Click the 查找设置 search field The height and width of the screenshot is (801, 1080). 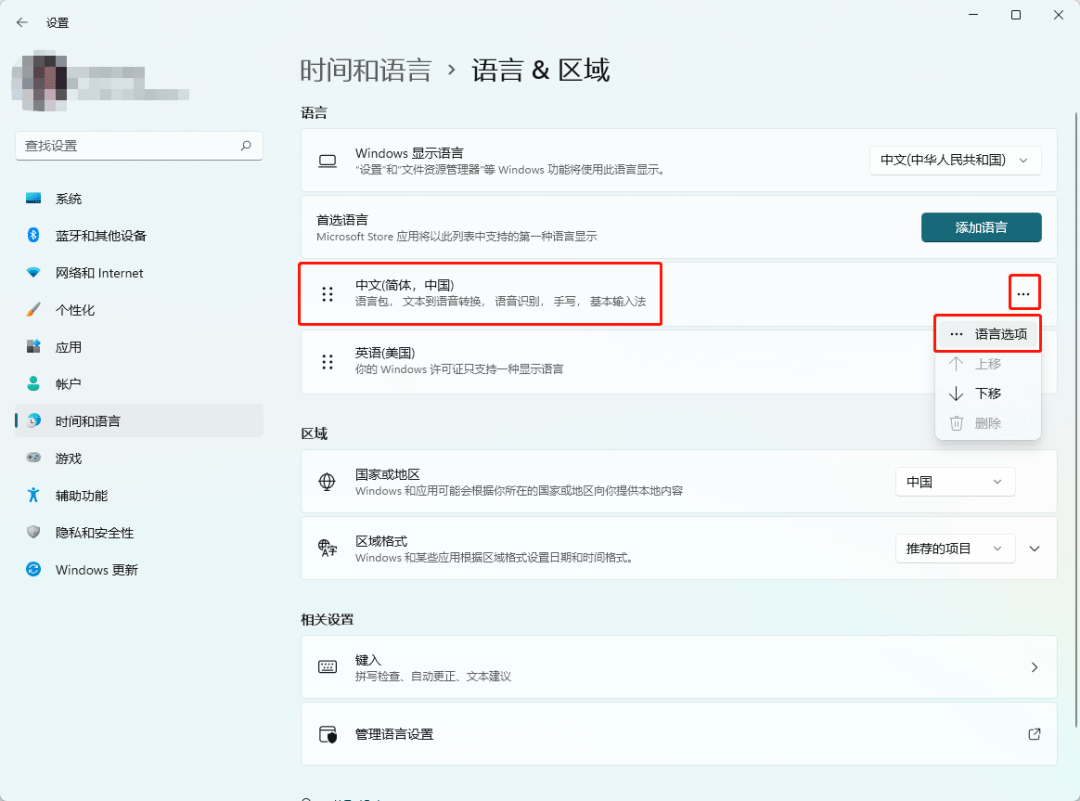(138, 145)
